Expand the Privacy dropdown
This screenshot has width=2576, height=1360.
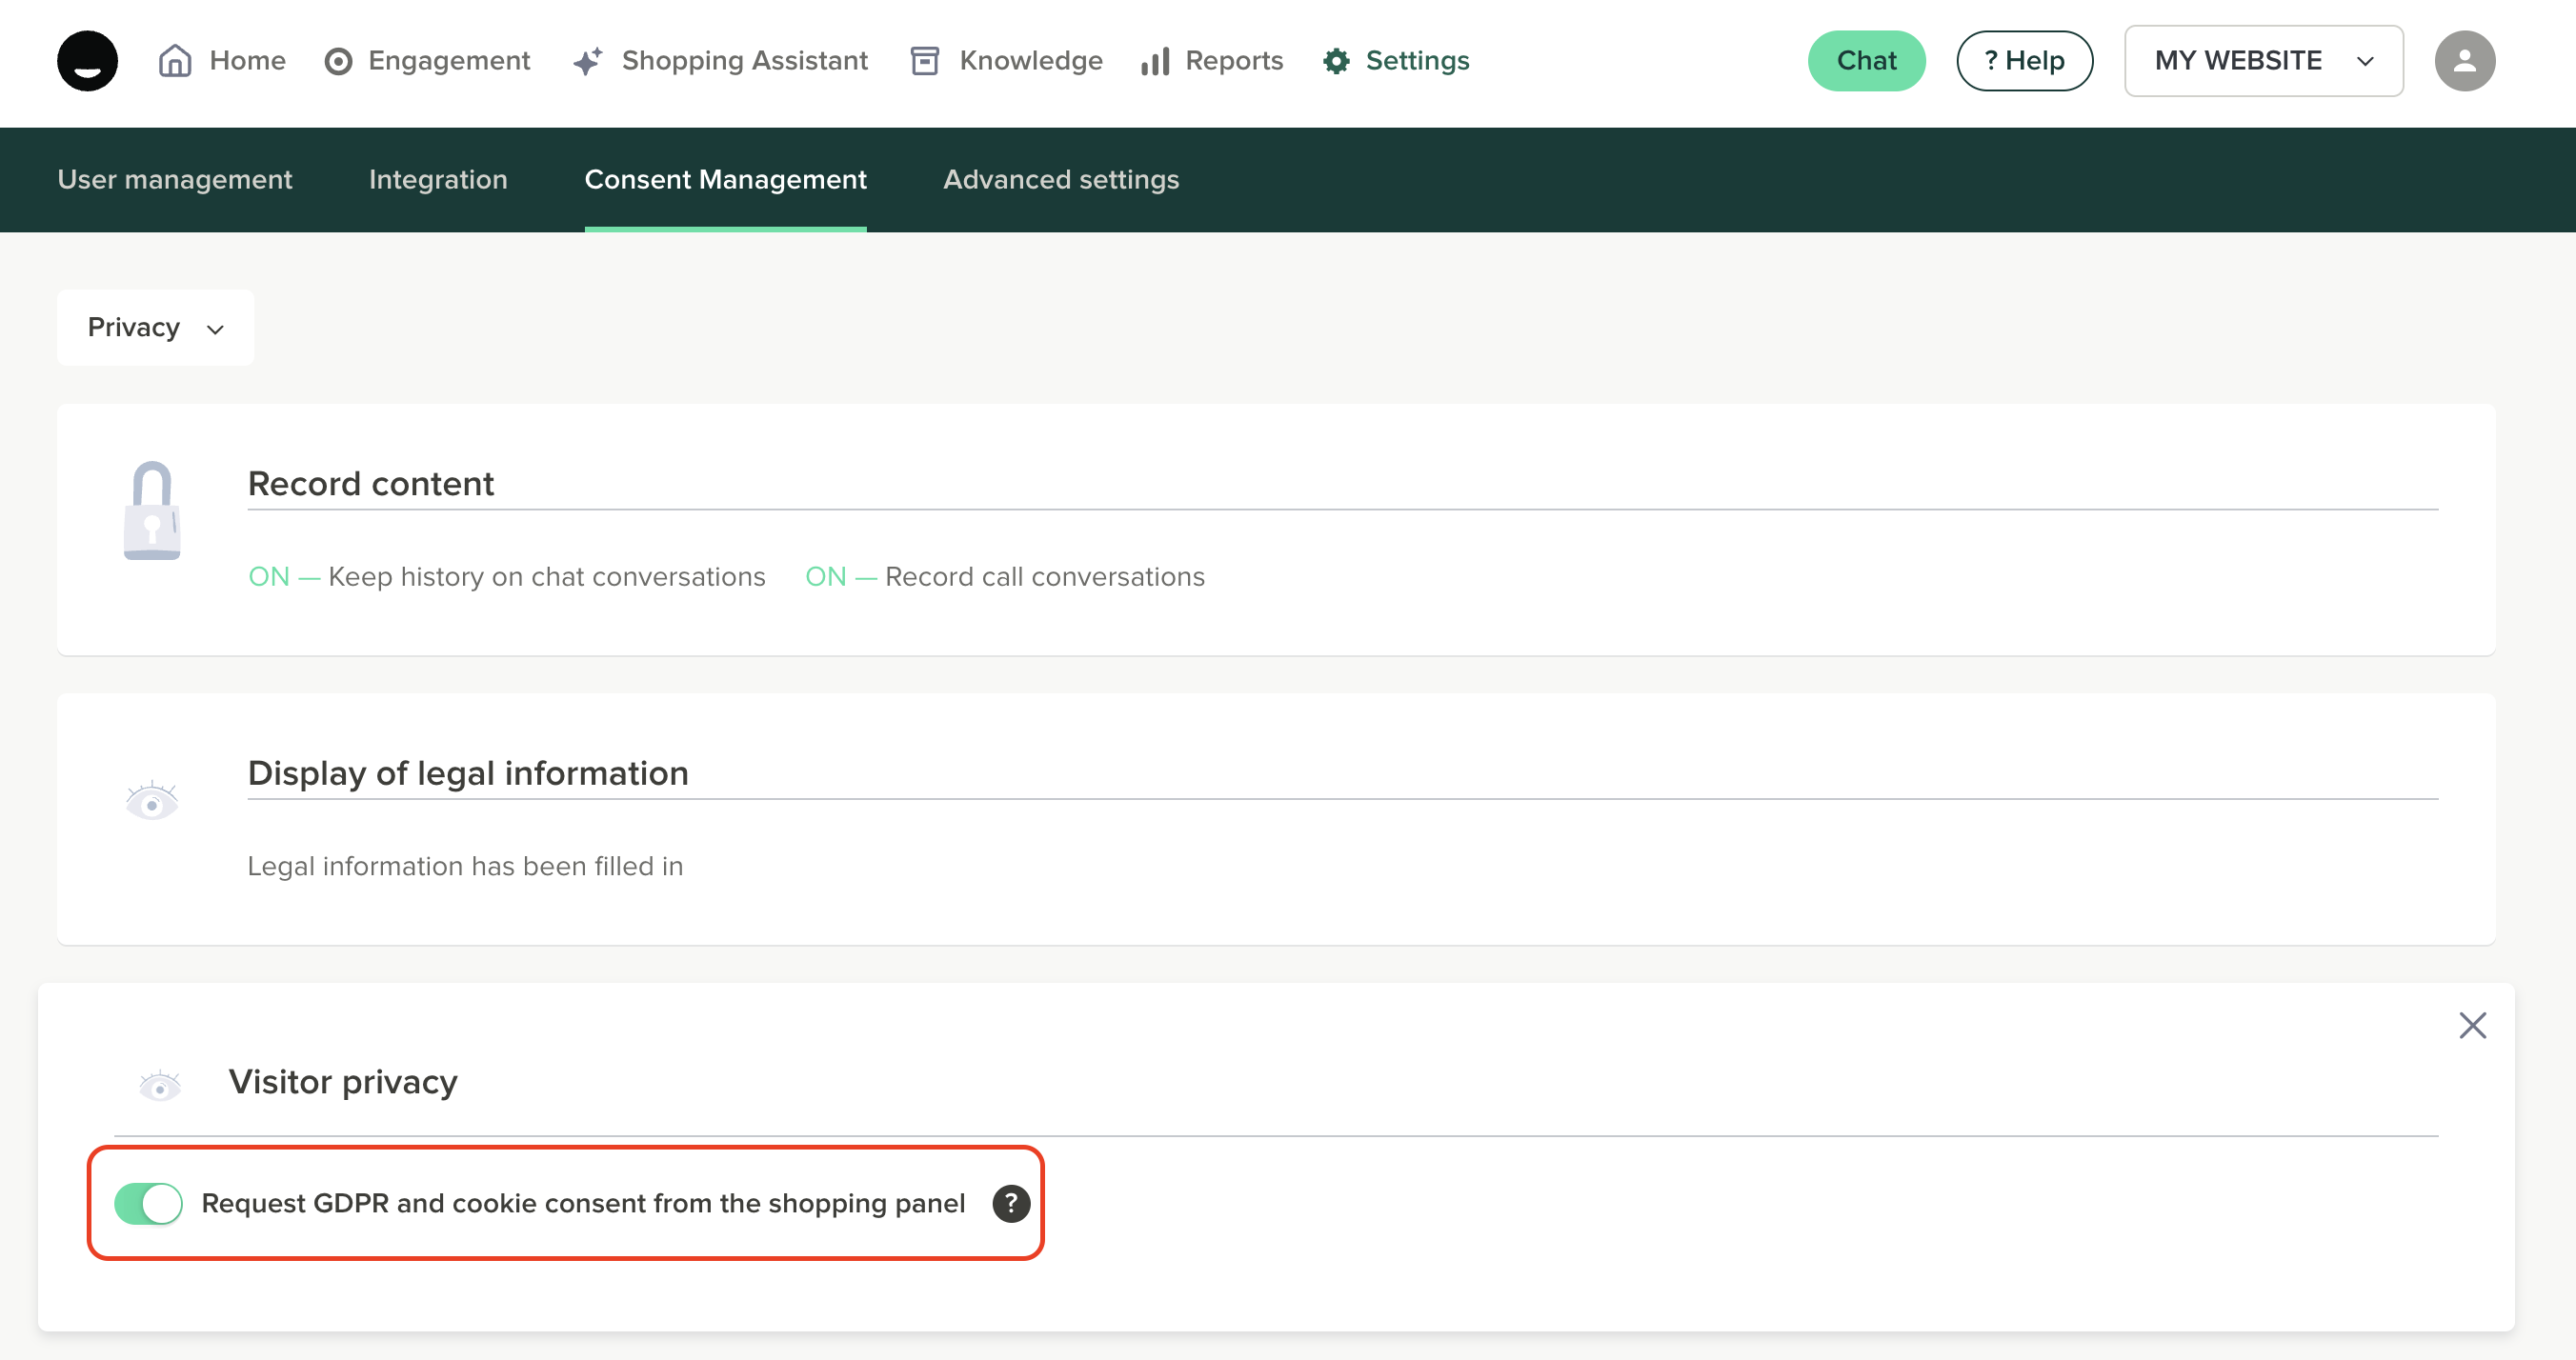tap(155, 328)
